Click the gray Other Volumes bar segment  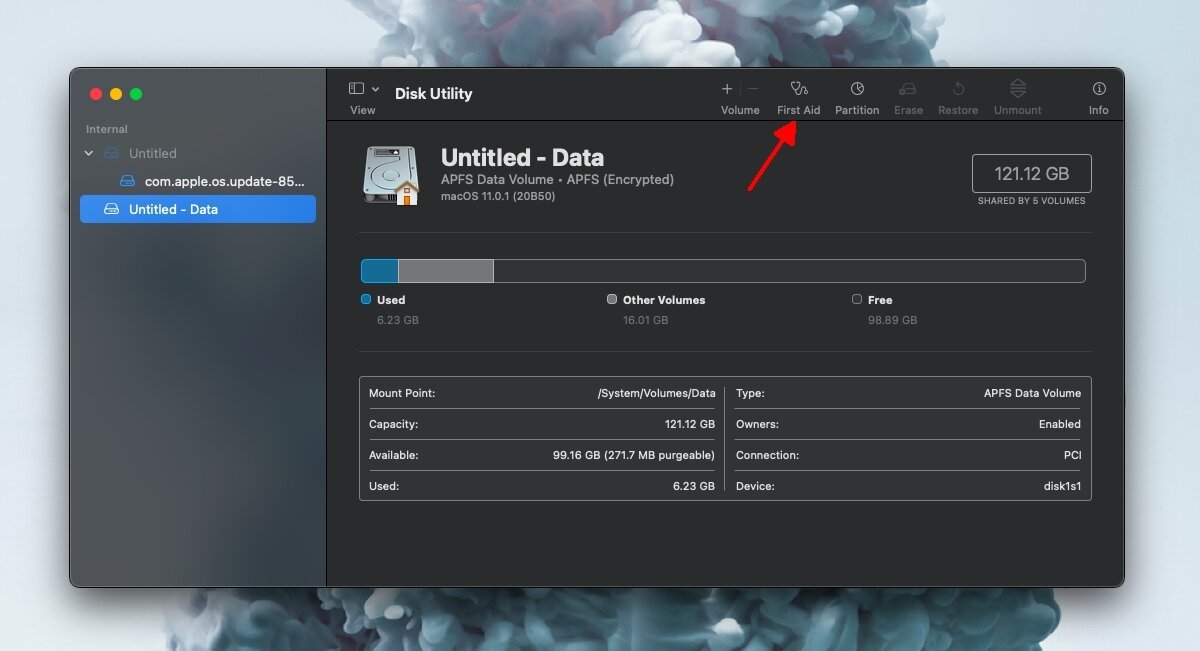point(445,271)
